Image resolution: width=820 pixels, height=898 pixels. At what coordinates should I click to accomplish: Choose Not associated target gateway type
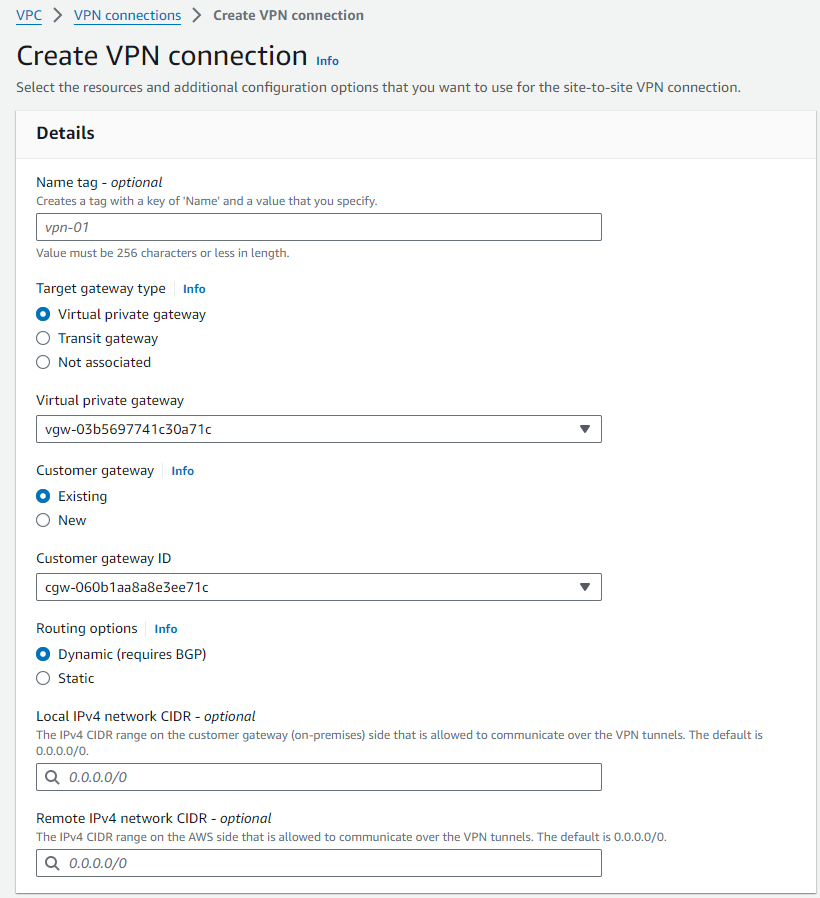coord(43,362)
